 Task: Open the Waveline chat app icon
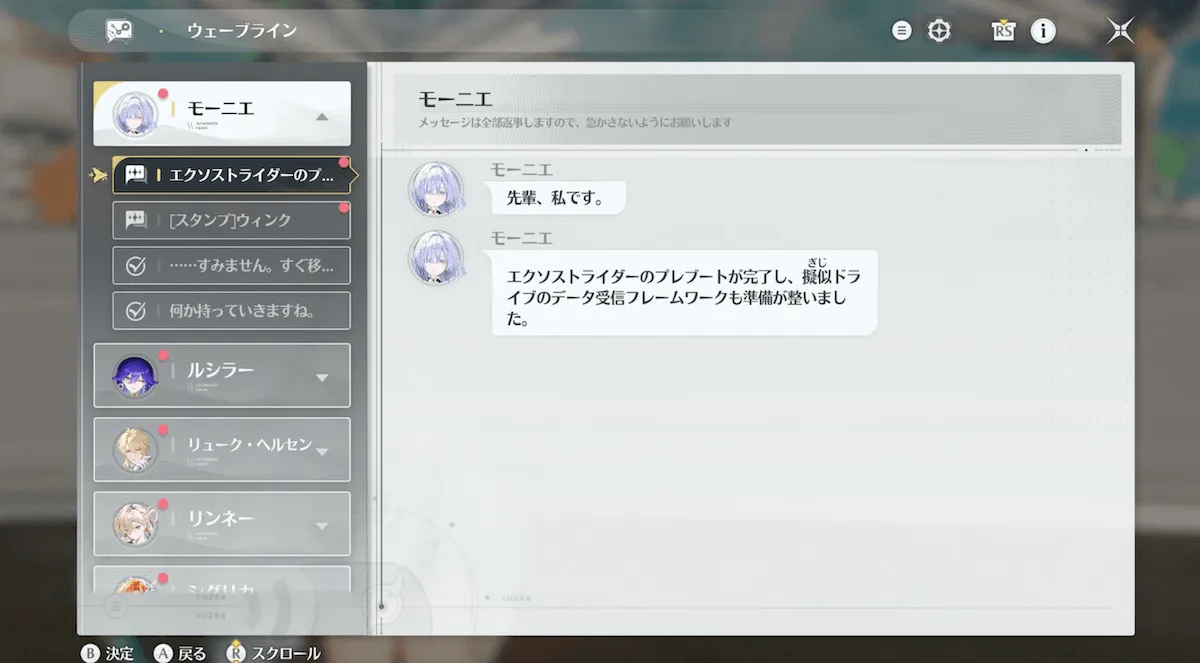pyautogui.click(x=117, y=30)
